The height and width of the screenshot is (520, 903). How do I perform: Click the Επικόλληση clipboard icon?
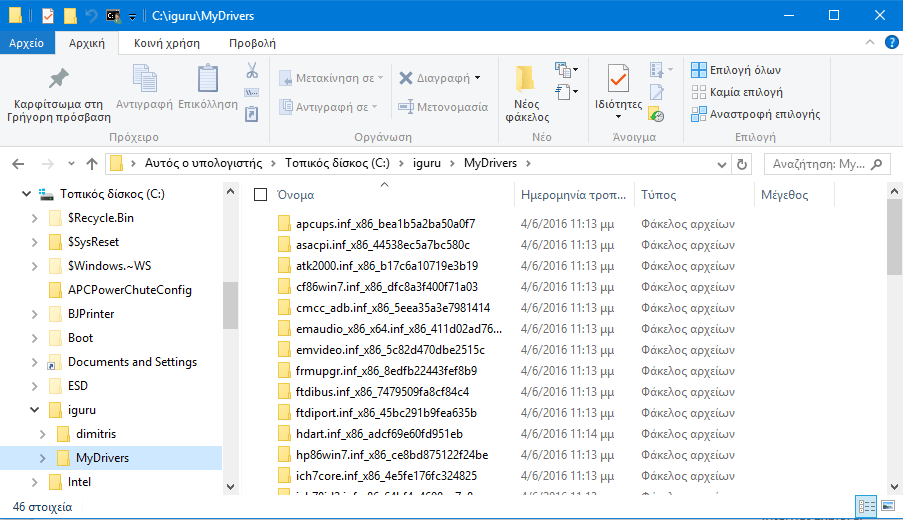coord(208,80)
